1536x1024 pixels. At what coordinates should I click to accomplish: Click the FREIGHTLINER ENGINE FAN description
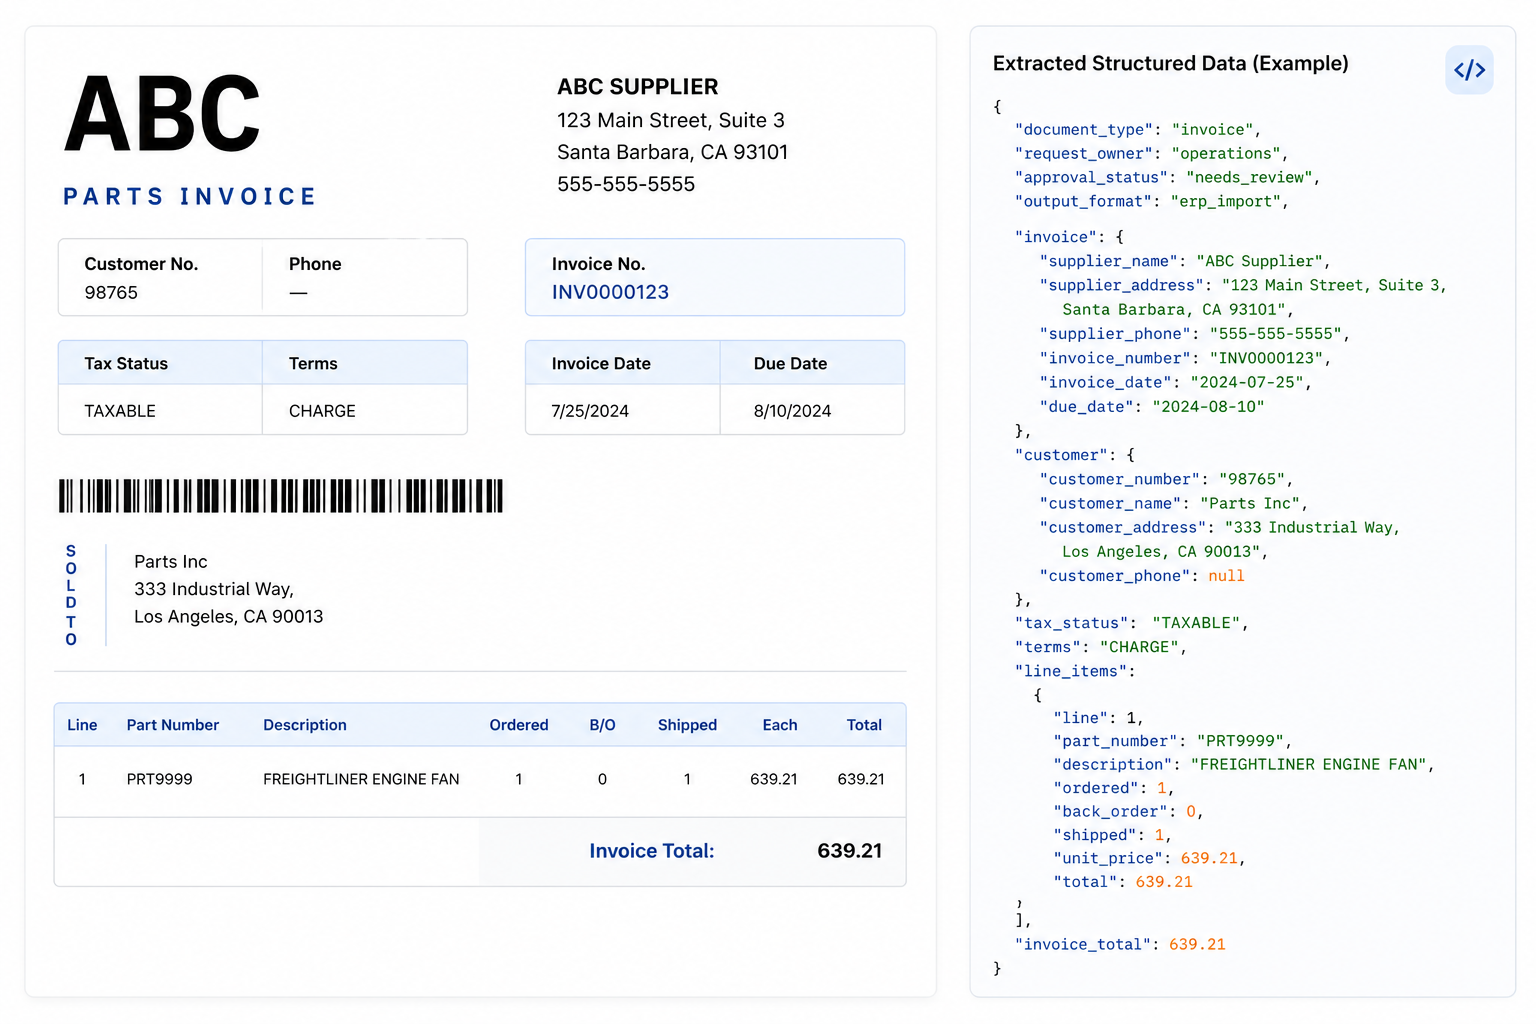[361, 779]
